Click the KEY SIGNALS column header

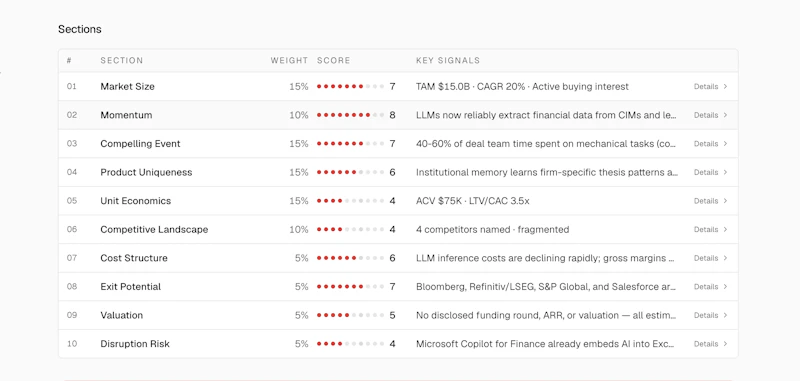448,60
